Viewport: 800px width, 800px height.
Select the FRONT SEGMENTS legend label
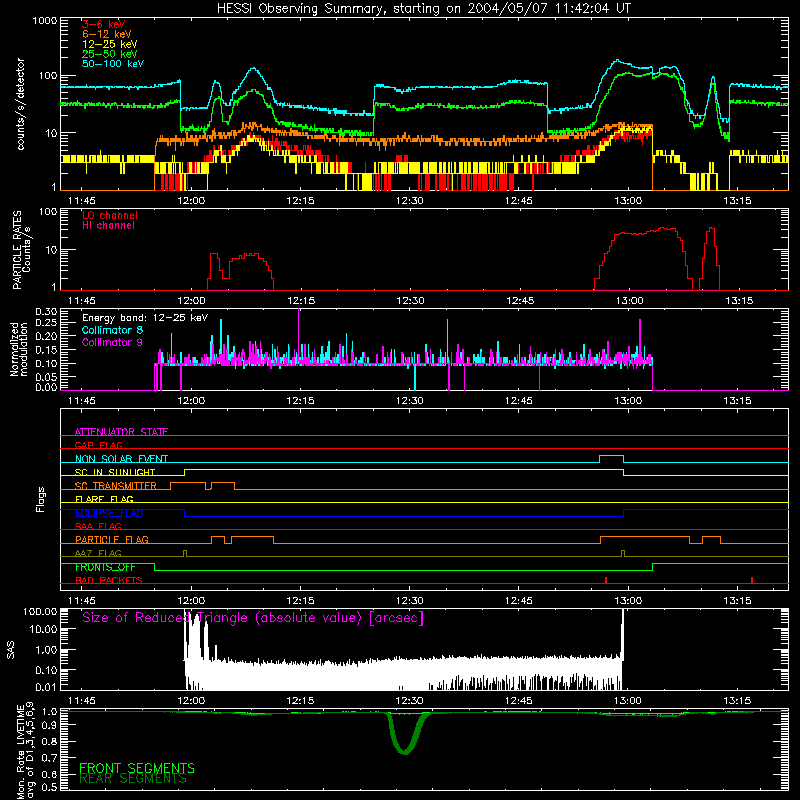[137, 768]
